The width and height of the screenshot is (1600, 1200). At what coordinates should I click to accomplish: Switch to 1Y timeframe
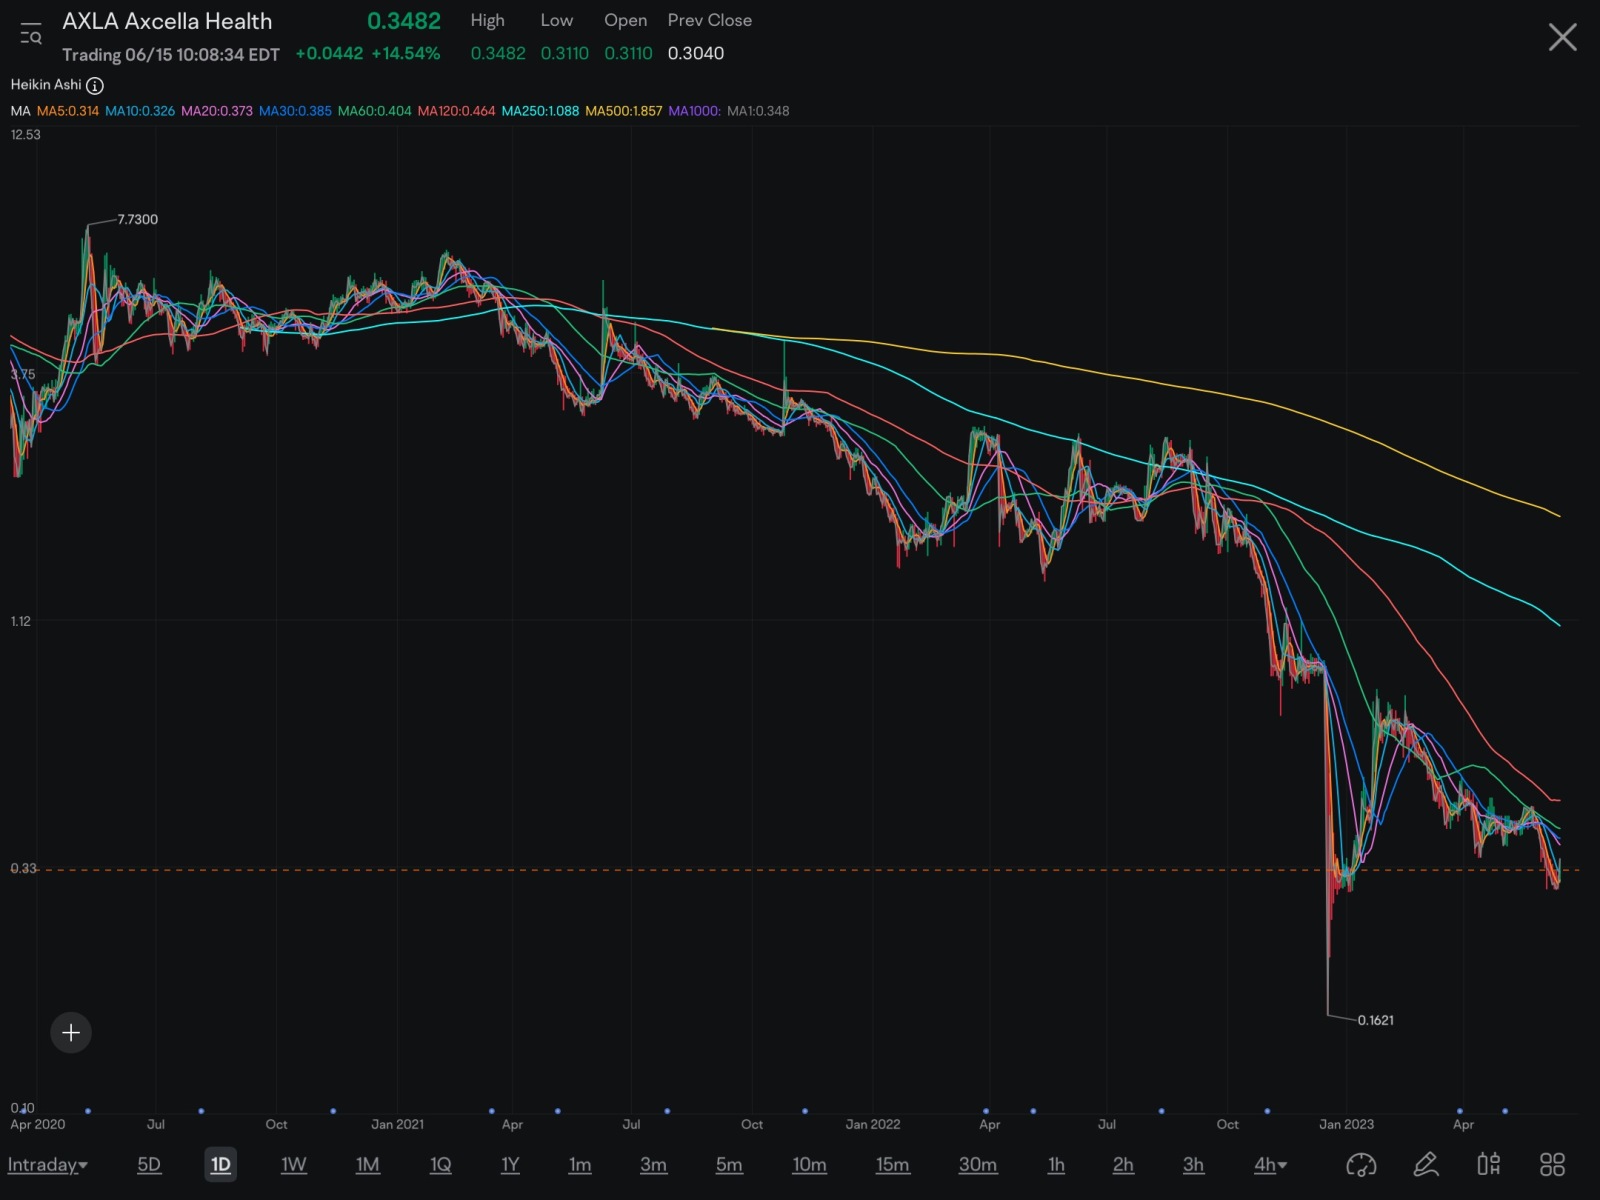pos(510,1165)
